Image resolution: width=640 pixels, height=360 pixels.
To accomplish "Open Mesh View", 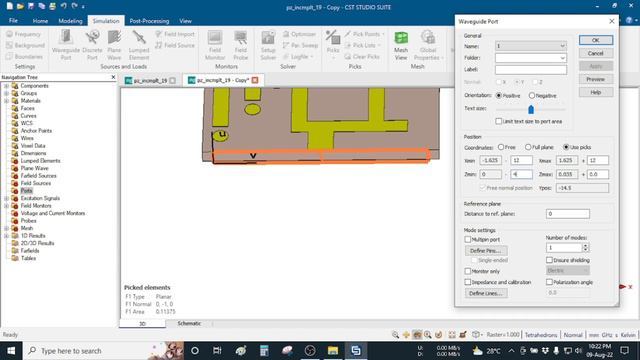I will [401, 45].
